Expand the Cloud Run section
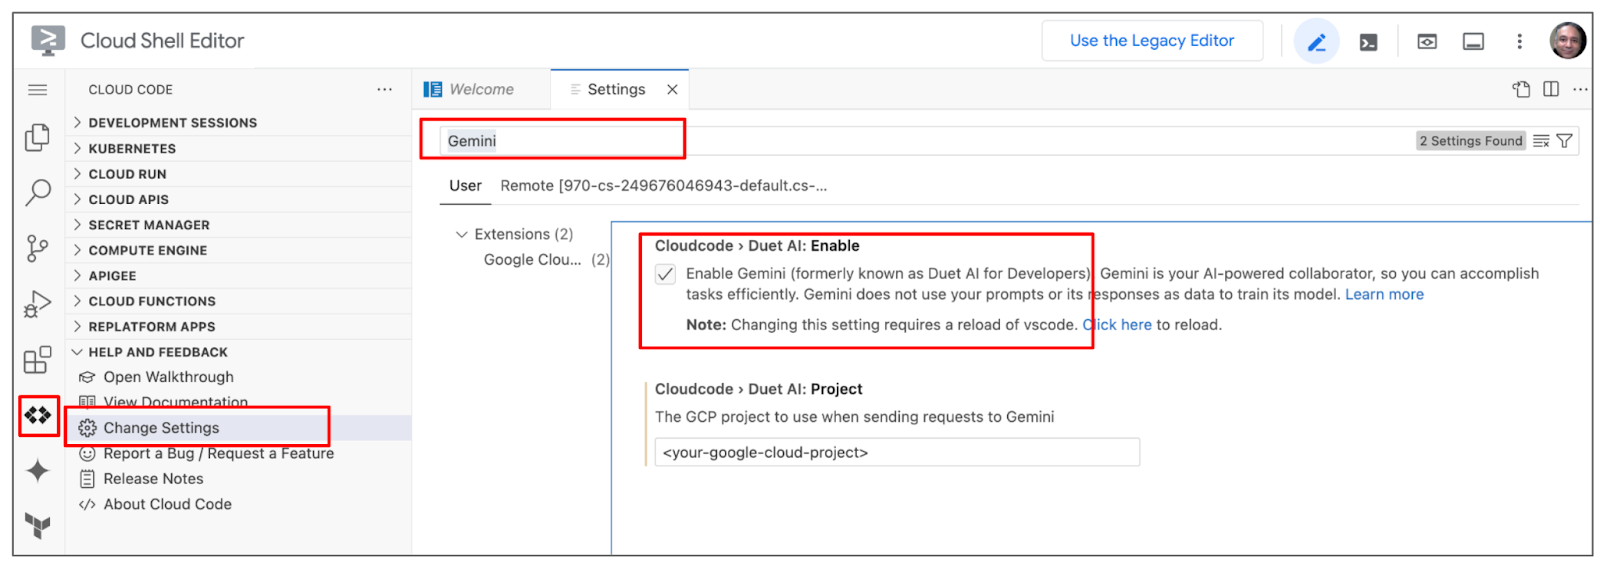The height and width of the screenshot is (562, 1600). click(127, 174)
